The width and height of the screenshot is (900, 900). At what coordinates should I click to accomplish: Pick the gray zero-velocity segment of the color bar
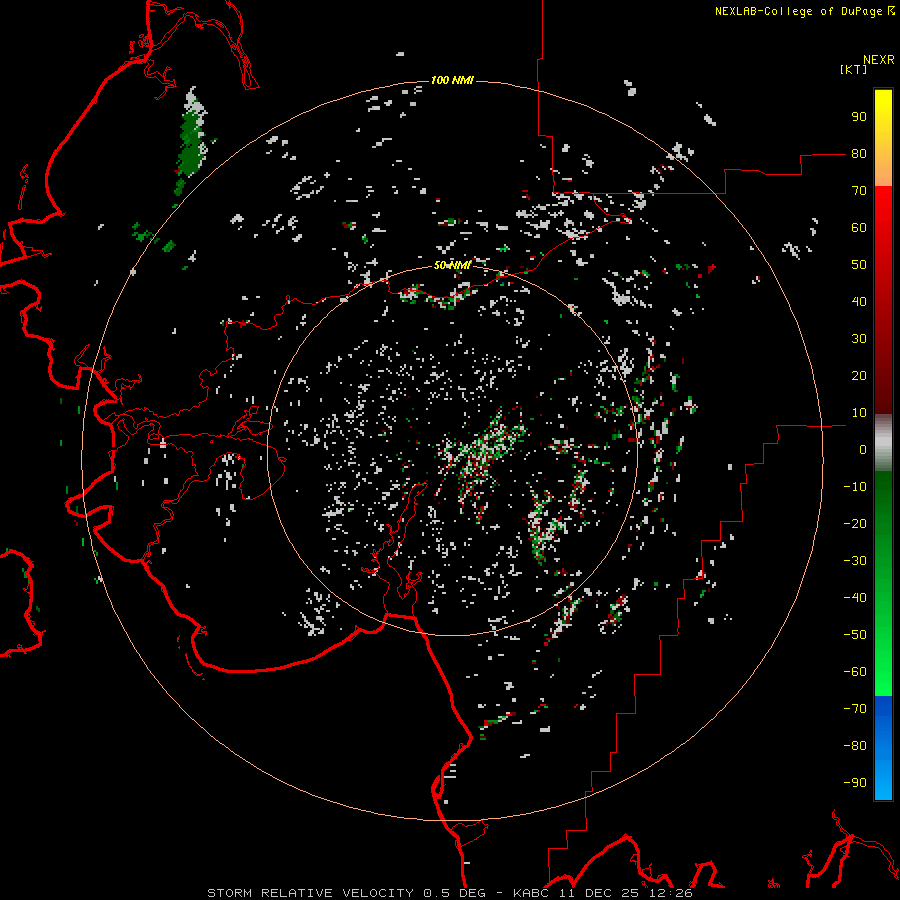tap(883, 443)
